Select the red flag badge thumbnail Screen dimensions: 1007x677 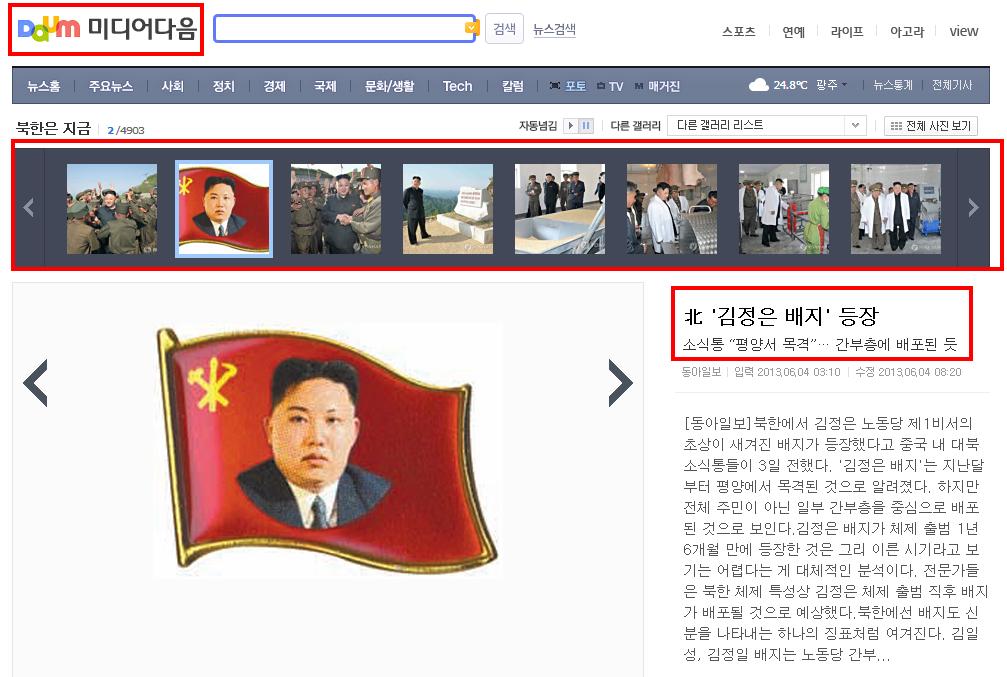[x=224, y=209]
